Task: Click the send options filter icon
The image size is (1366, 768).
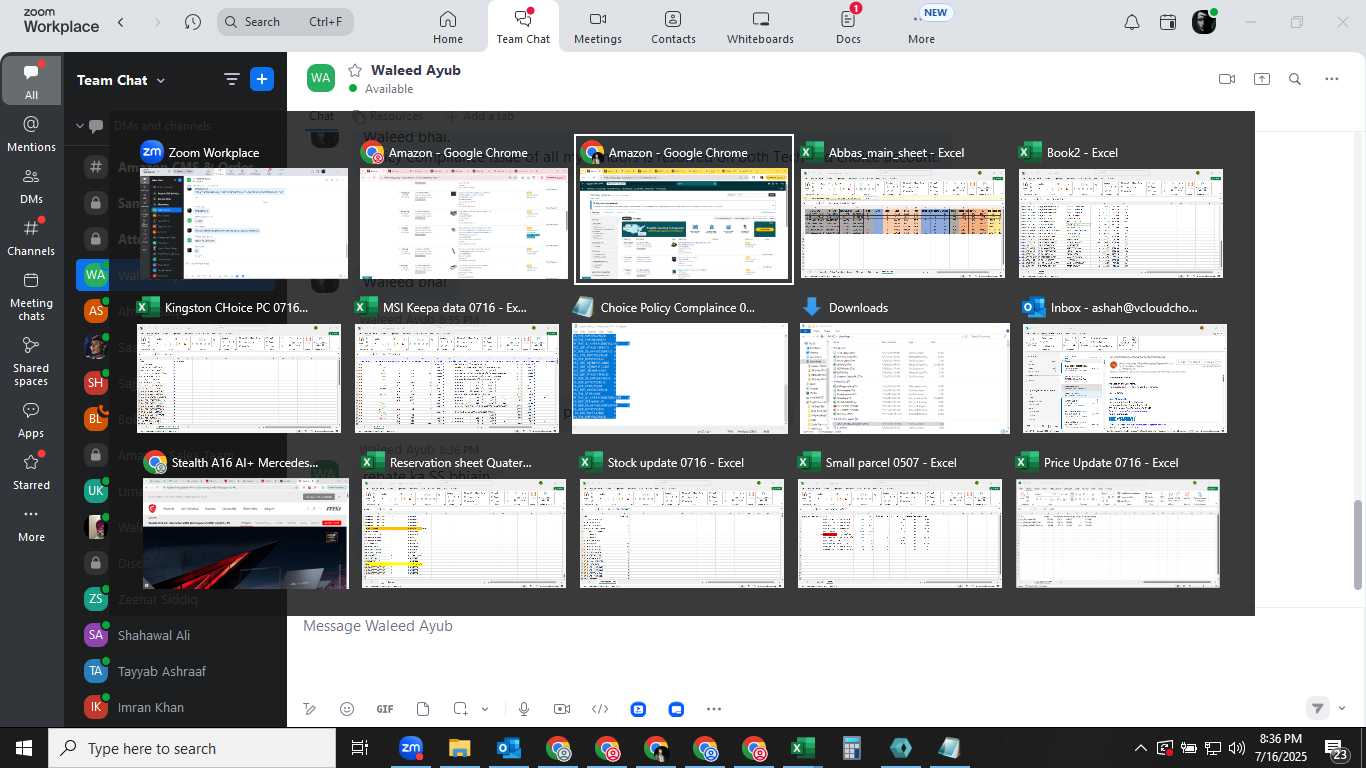Action: point(1318,708)
